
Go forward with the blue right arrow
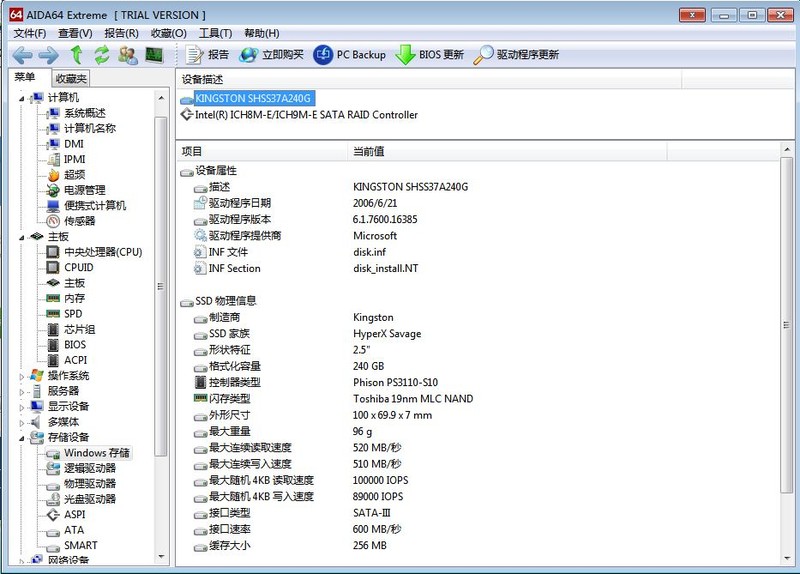[48, 55]
